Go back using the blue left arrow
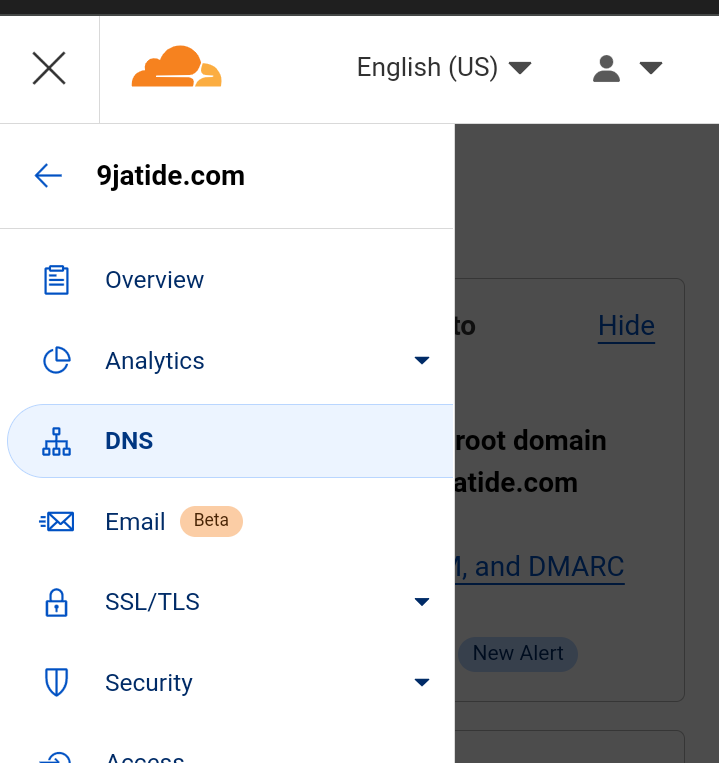The image size is (719, 763). coord(48,176)
